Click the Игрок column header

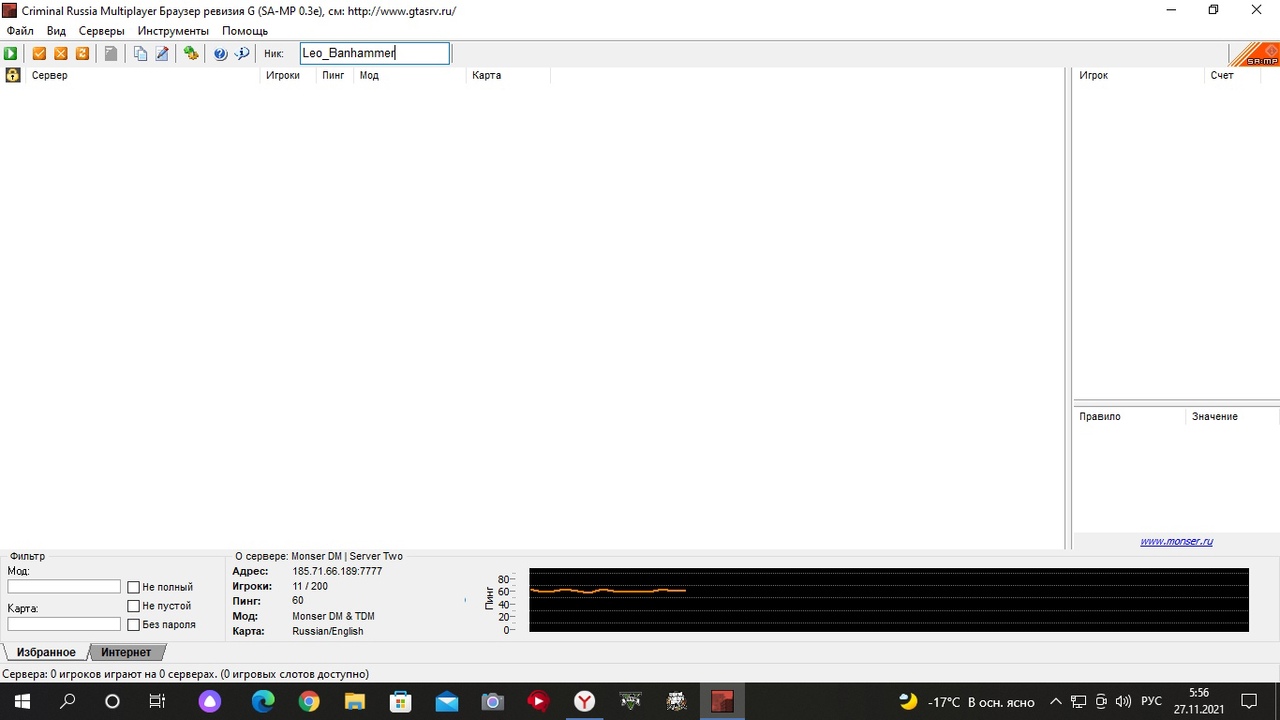tap(1139, 75)
